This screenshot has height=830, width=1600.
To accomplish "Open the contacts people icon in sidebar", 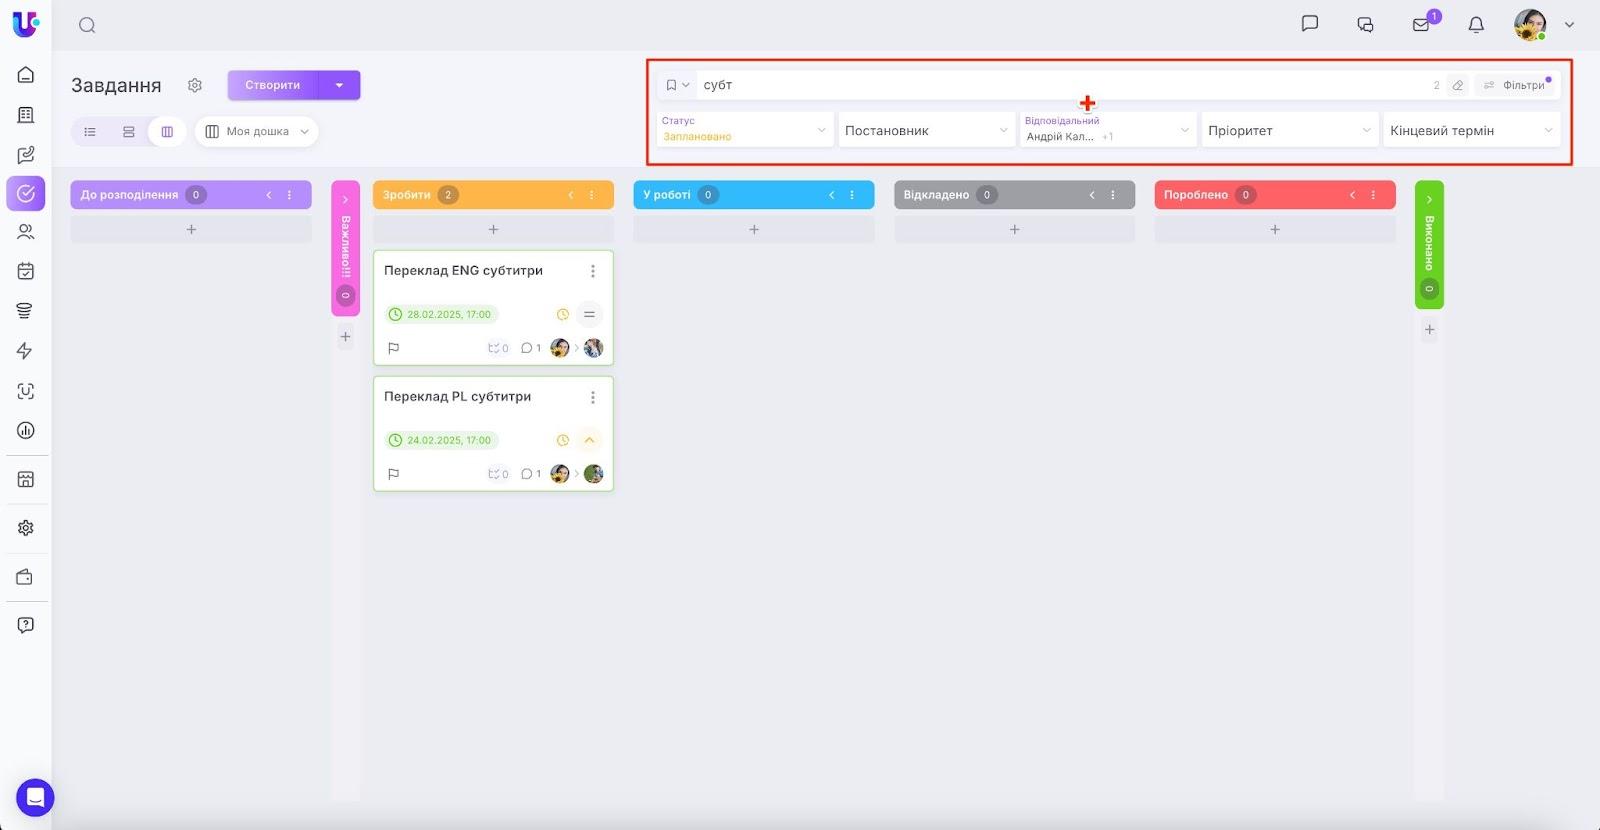I will [26, 232].
